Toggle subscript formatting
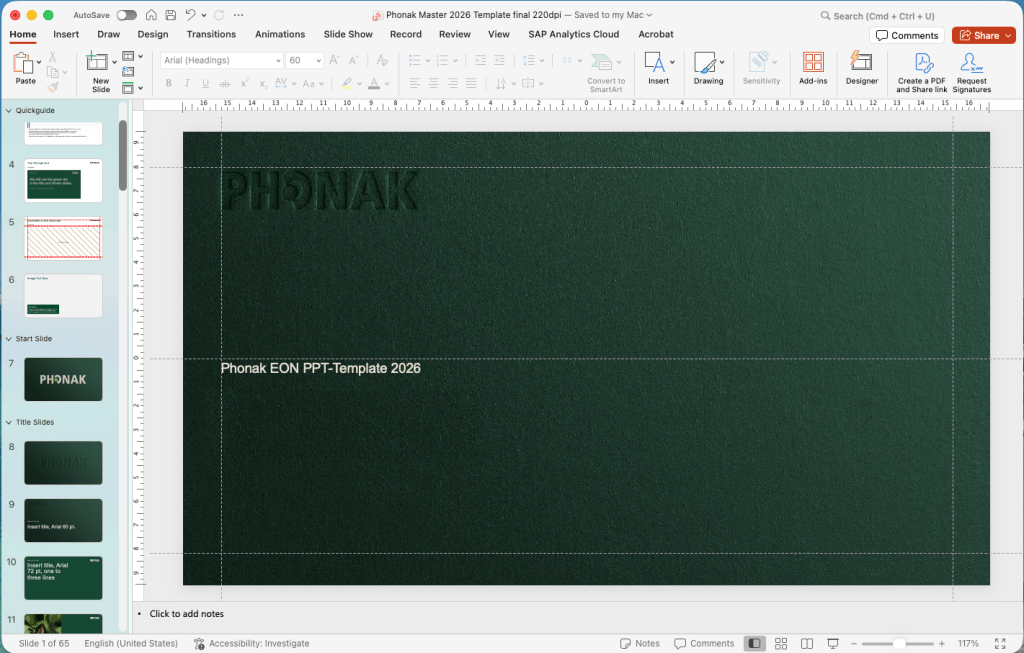Screen dimensions: 1024x653 (262, 84)
